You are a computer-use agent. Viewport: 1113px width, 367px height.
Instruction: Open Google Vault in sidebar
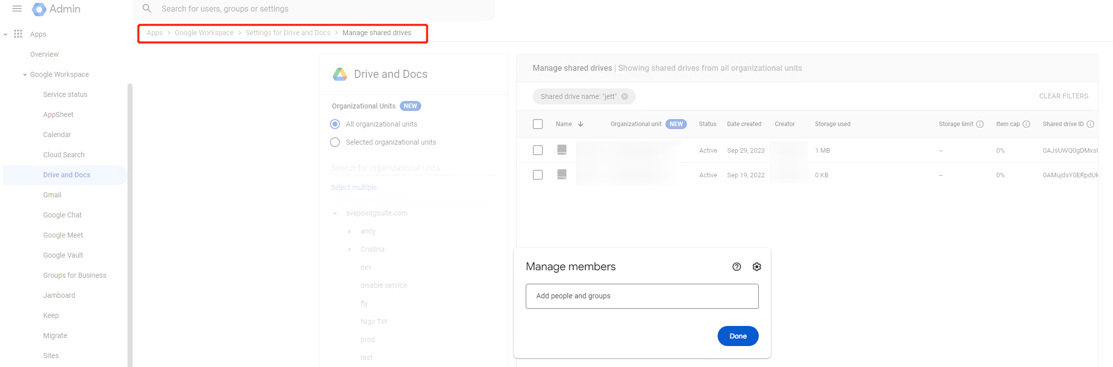click(63, 255)
